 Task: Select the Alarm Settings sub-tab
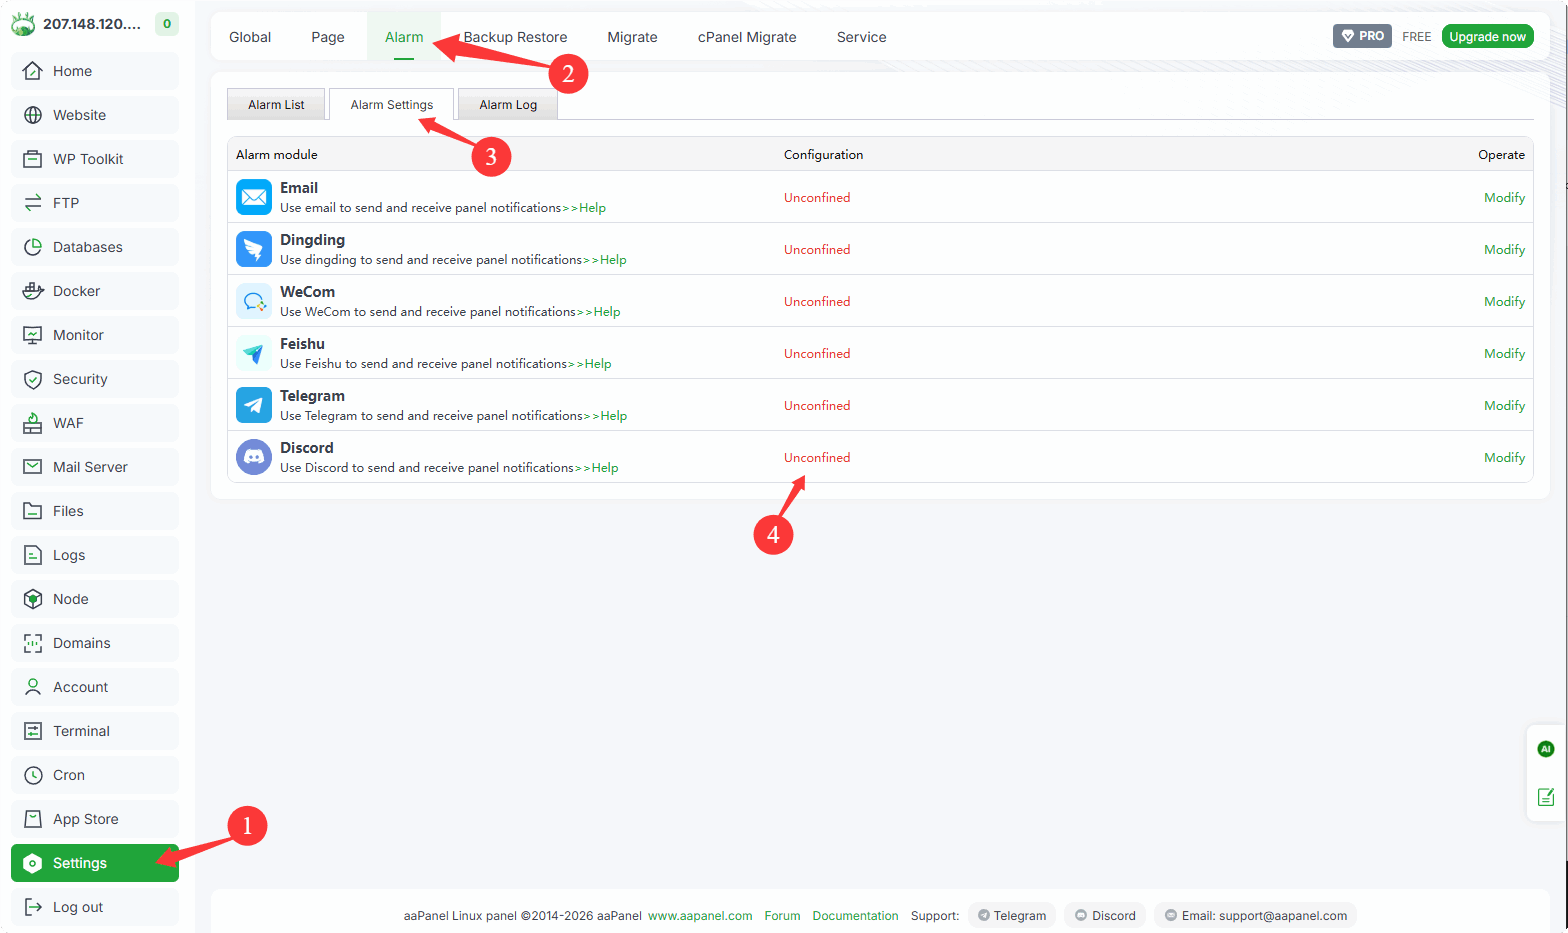tap(392, 104)
